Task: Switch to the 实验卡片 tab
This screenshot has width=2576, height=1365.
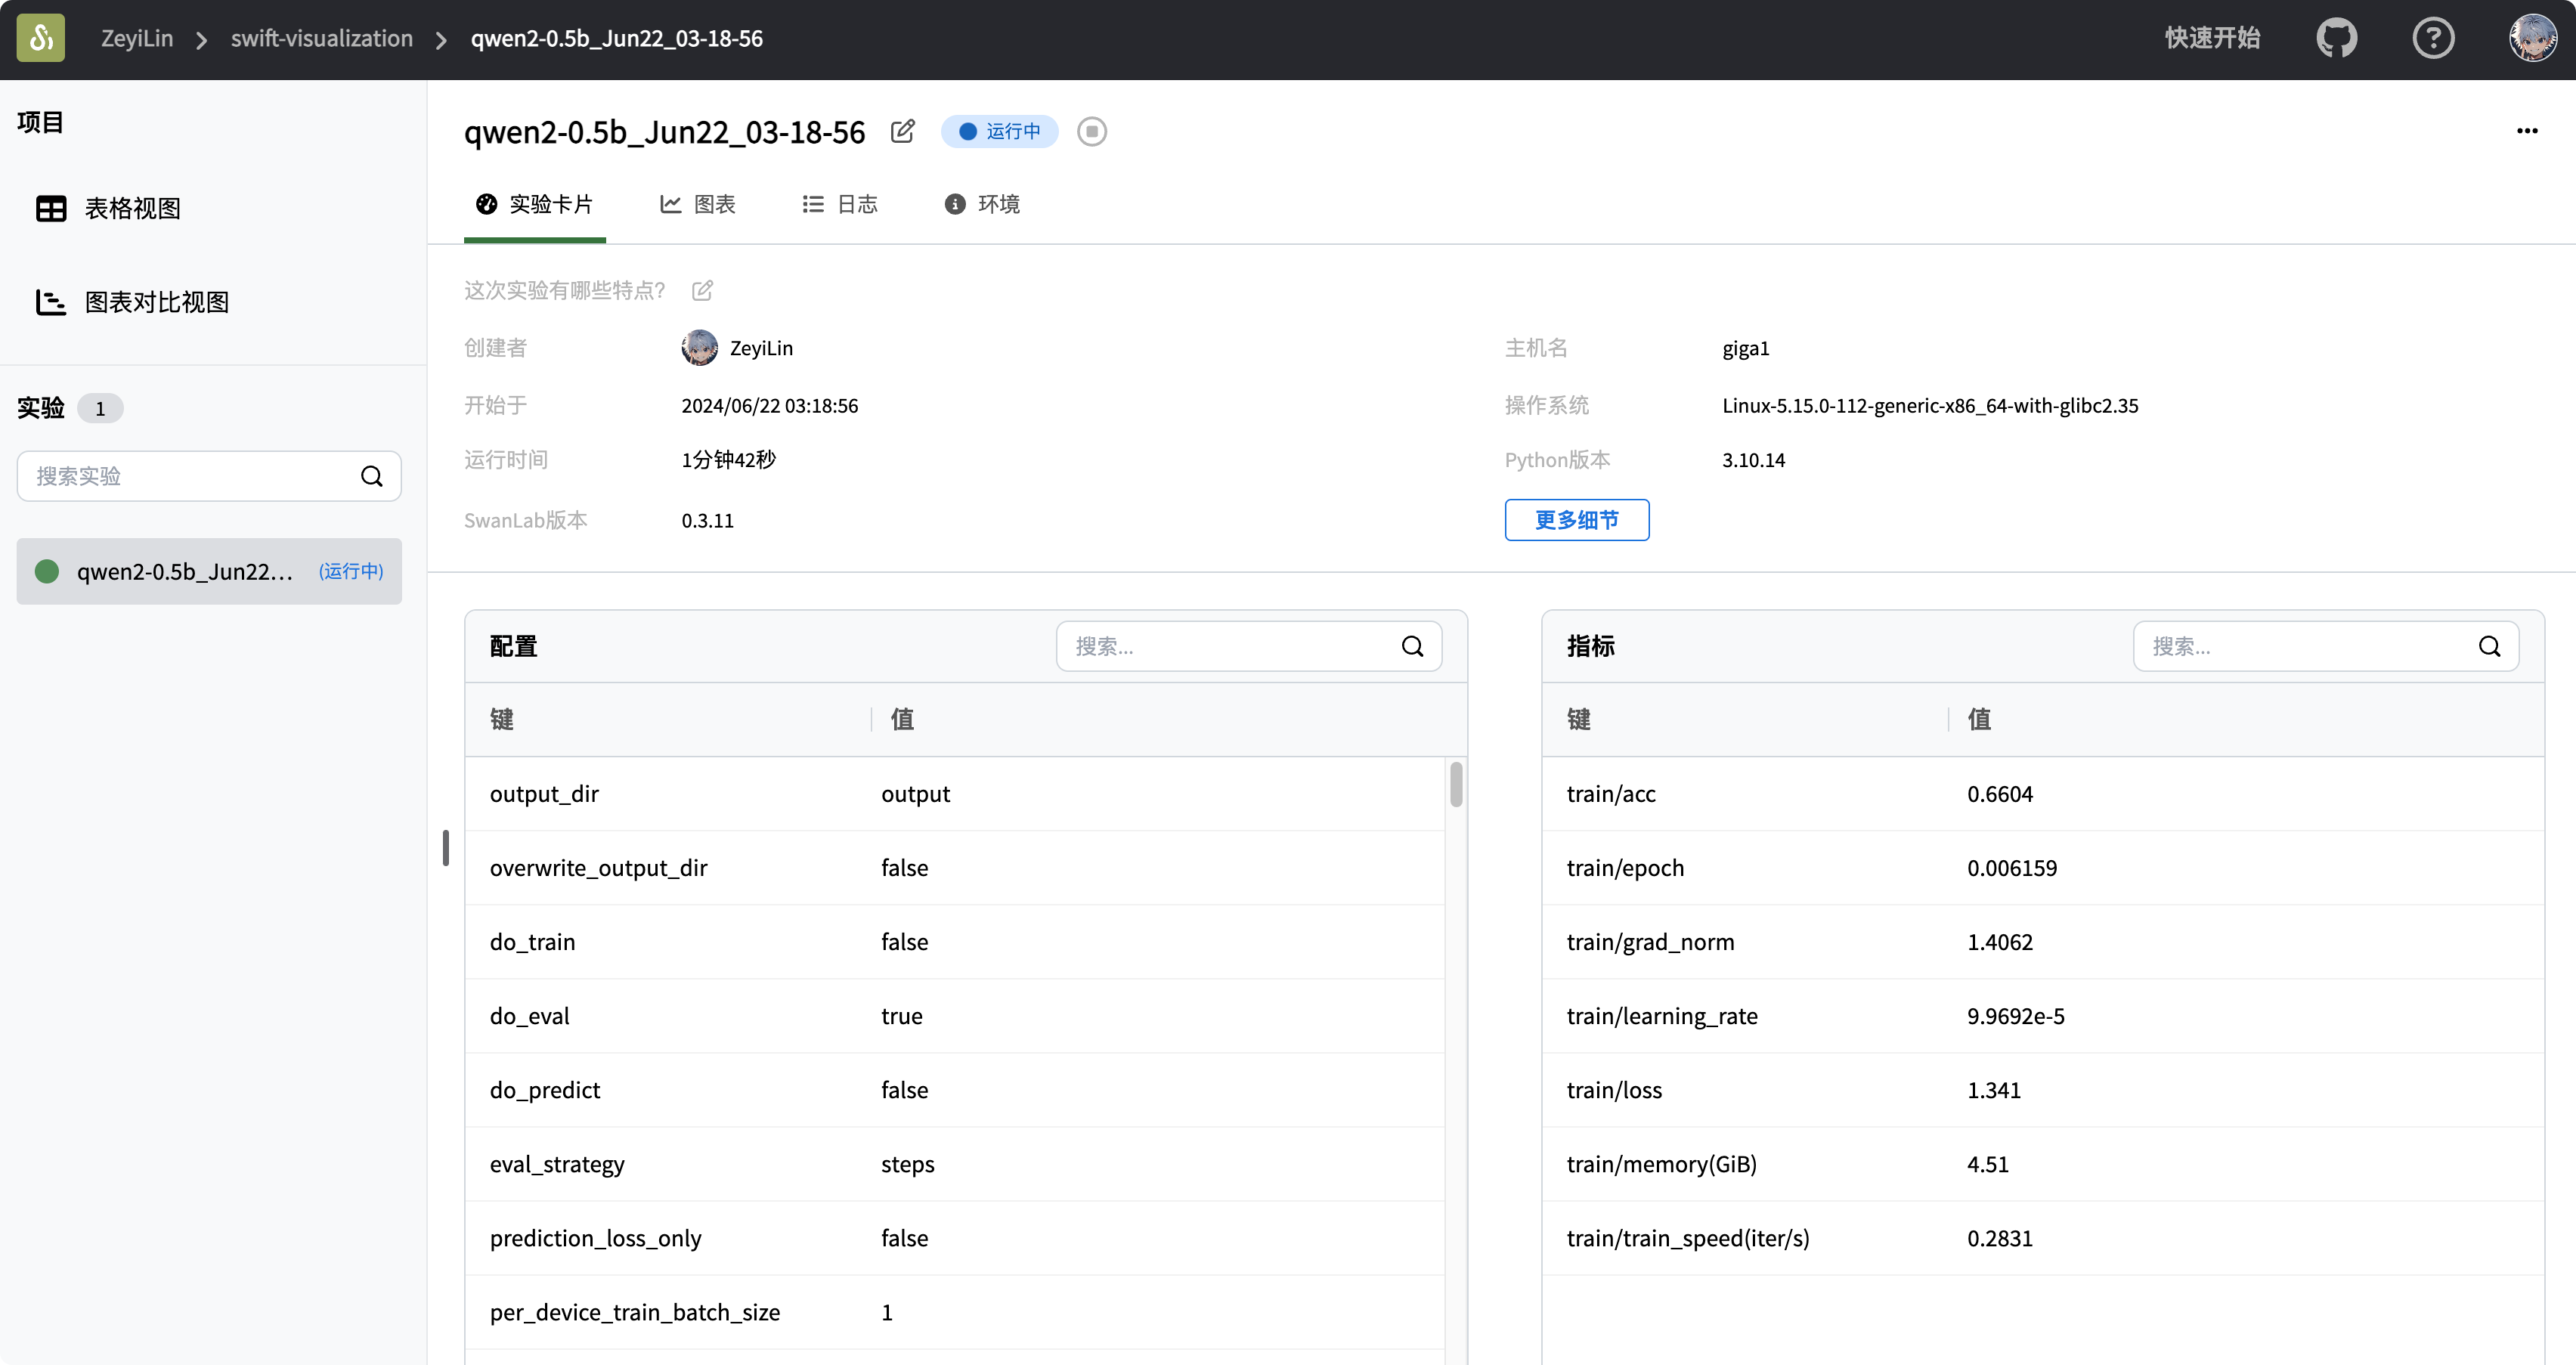Action: 535,204
